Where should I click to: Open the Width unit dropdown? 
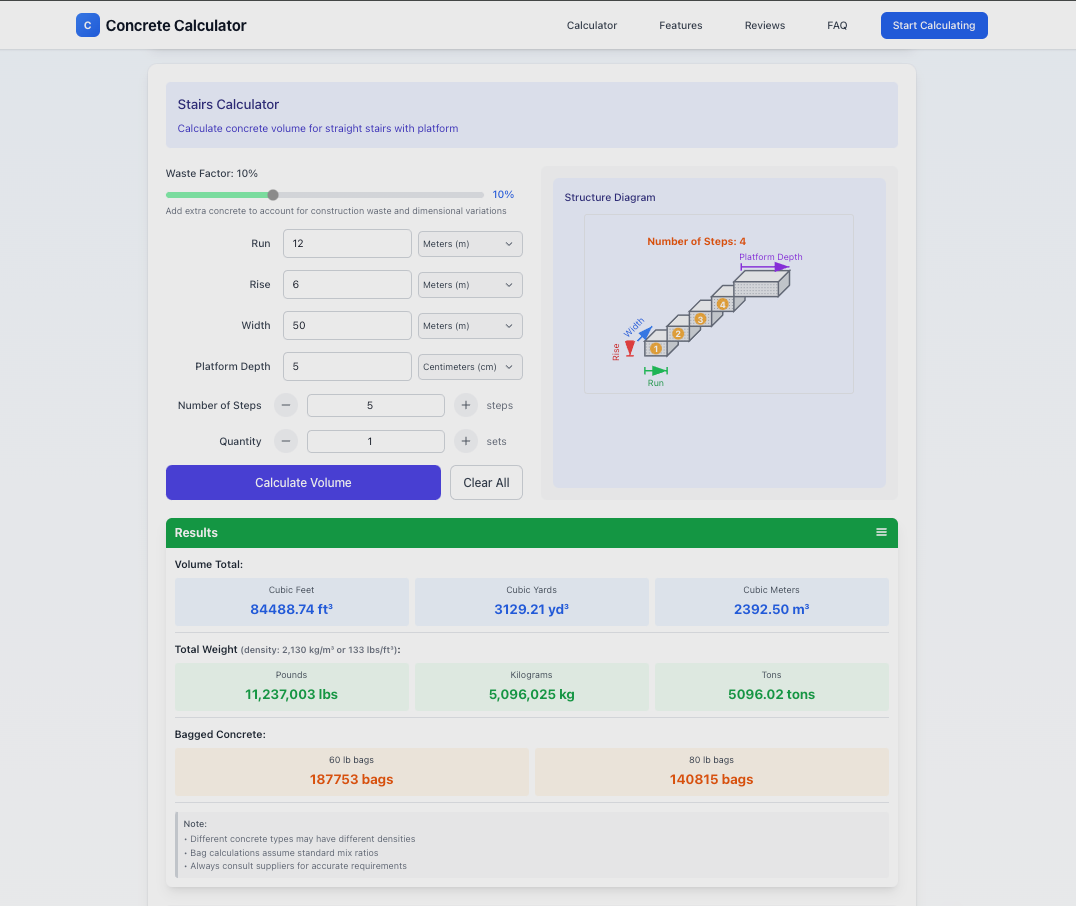tap(470, 326)
